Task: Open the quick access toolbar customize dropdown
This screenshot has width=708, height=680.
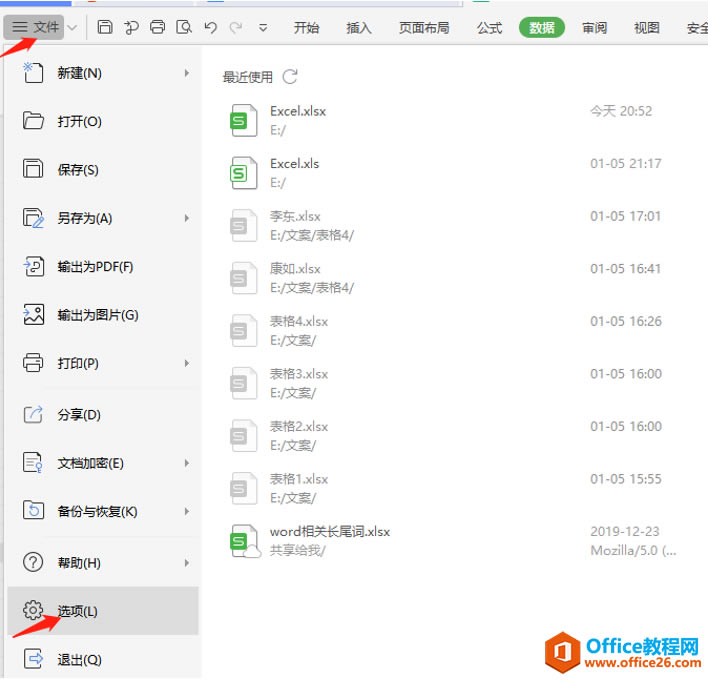Action: pyautogui.click(x=263, y=28)
